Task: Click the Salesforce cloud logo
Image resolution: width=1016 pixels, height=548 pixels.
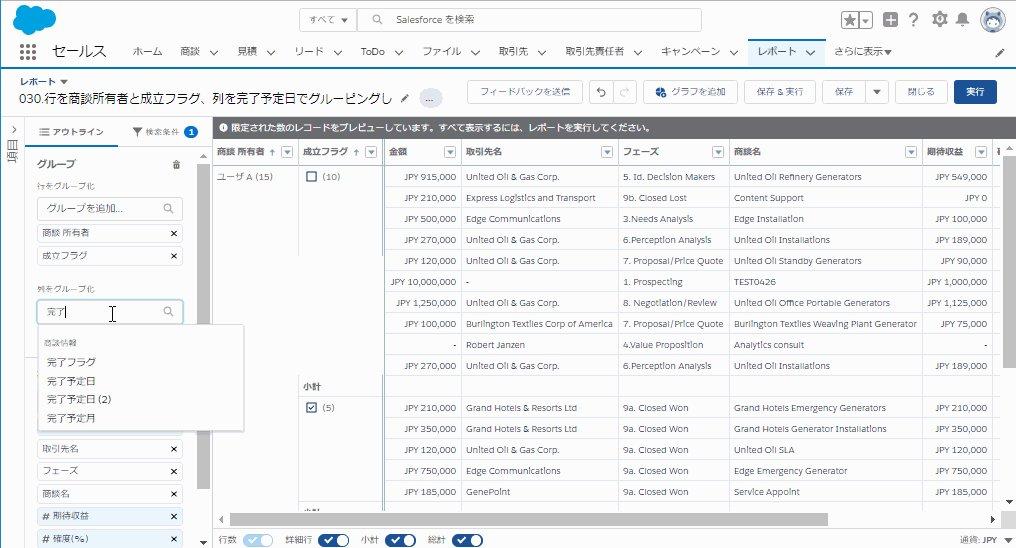Action: click(x=34, y=19)
